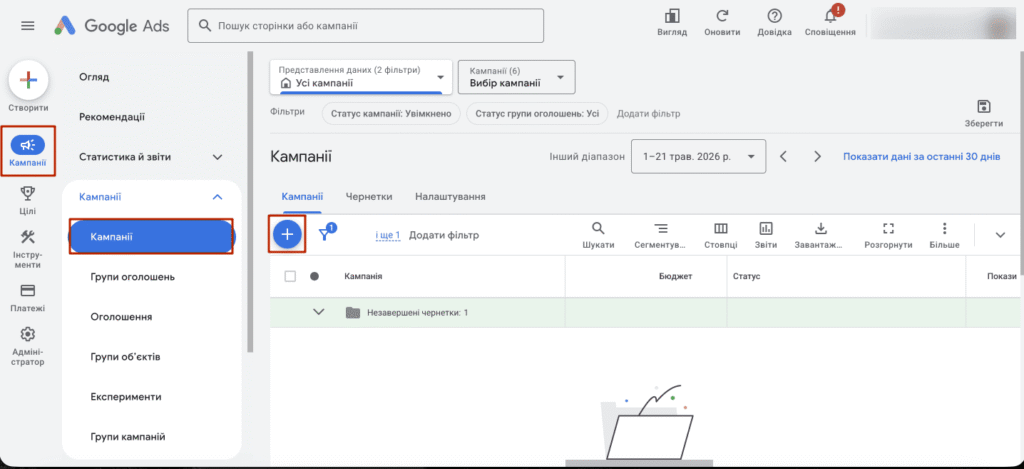
Task: Switch to the Кампанії tab
Action: click(x=302, y=197)
